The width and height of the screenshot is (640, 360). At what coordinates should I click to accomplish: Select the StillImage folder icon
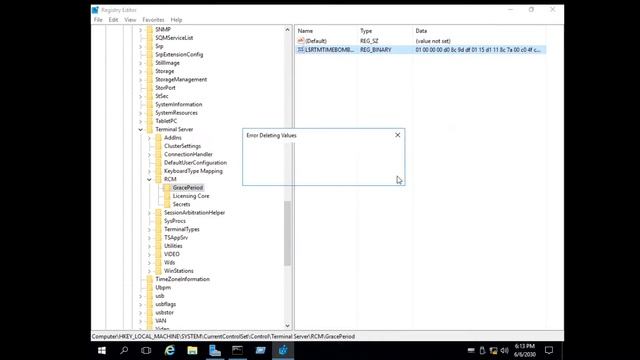150,62
